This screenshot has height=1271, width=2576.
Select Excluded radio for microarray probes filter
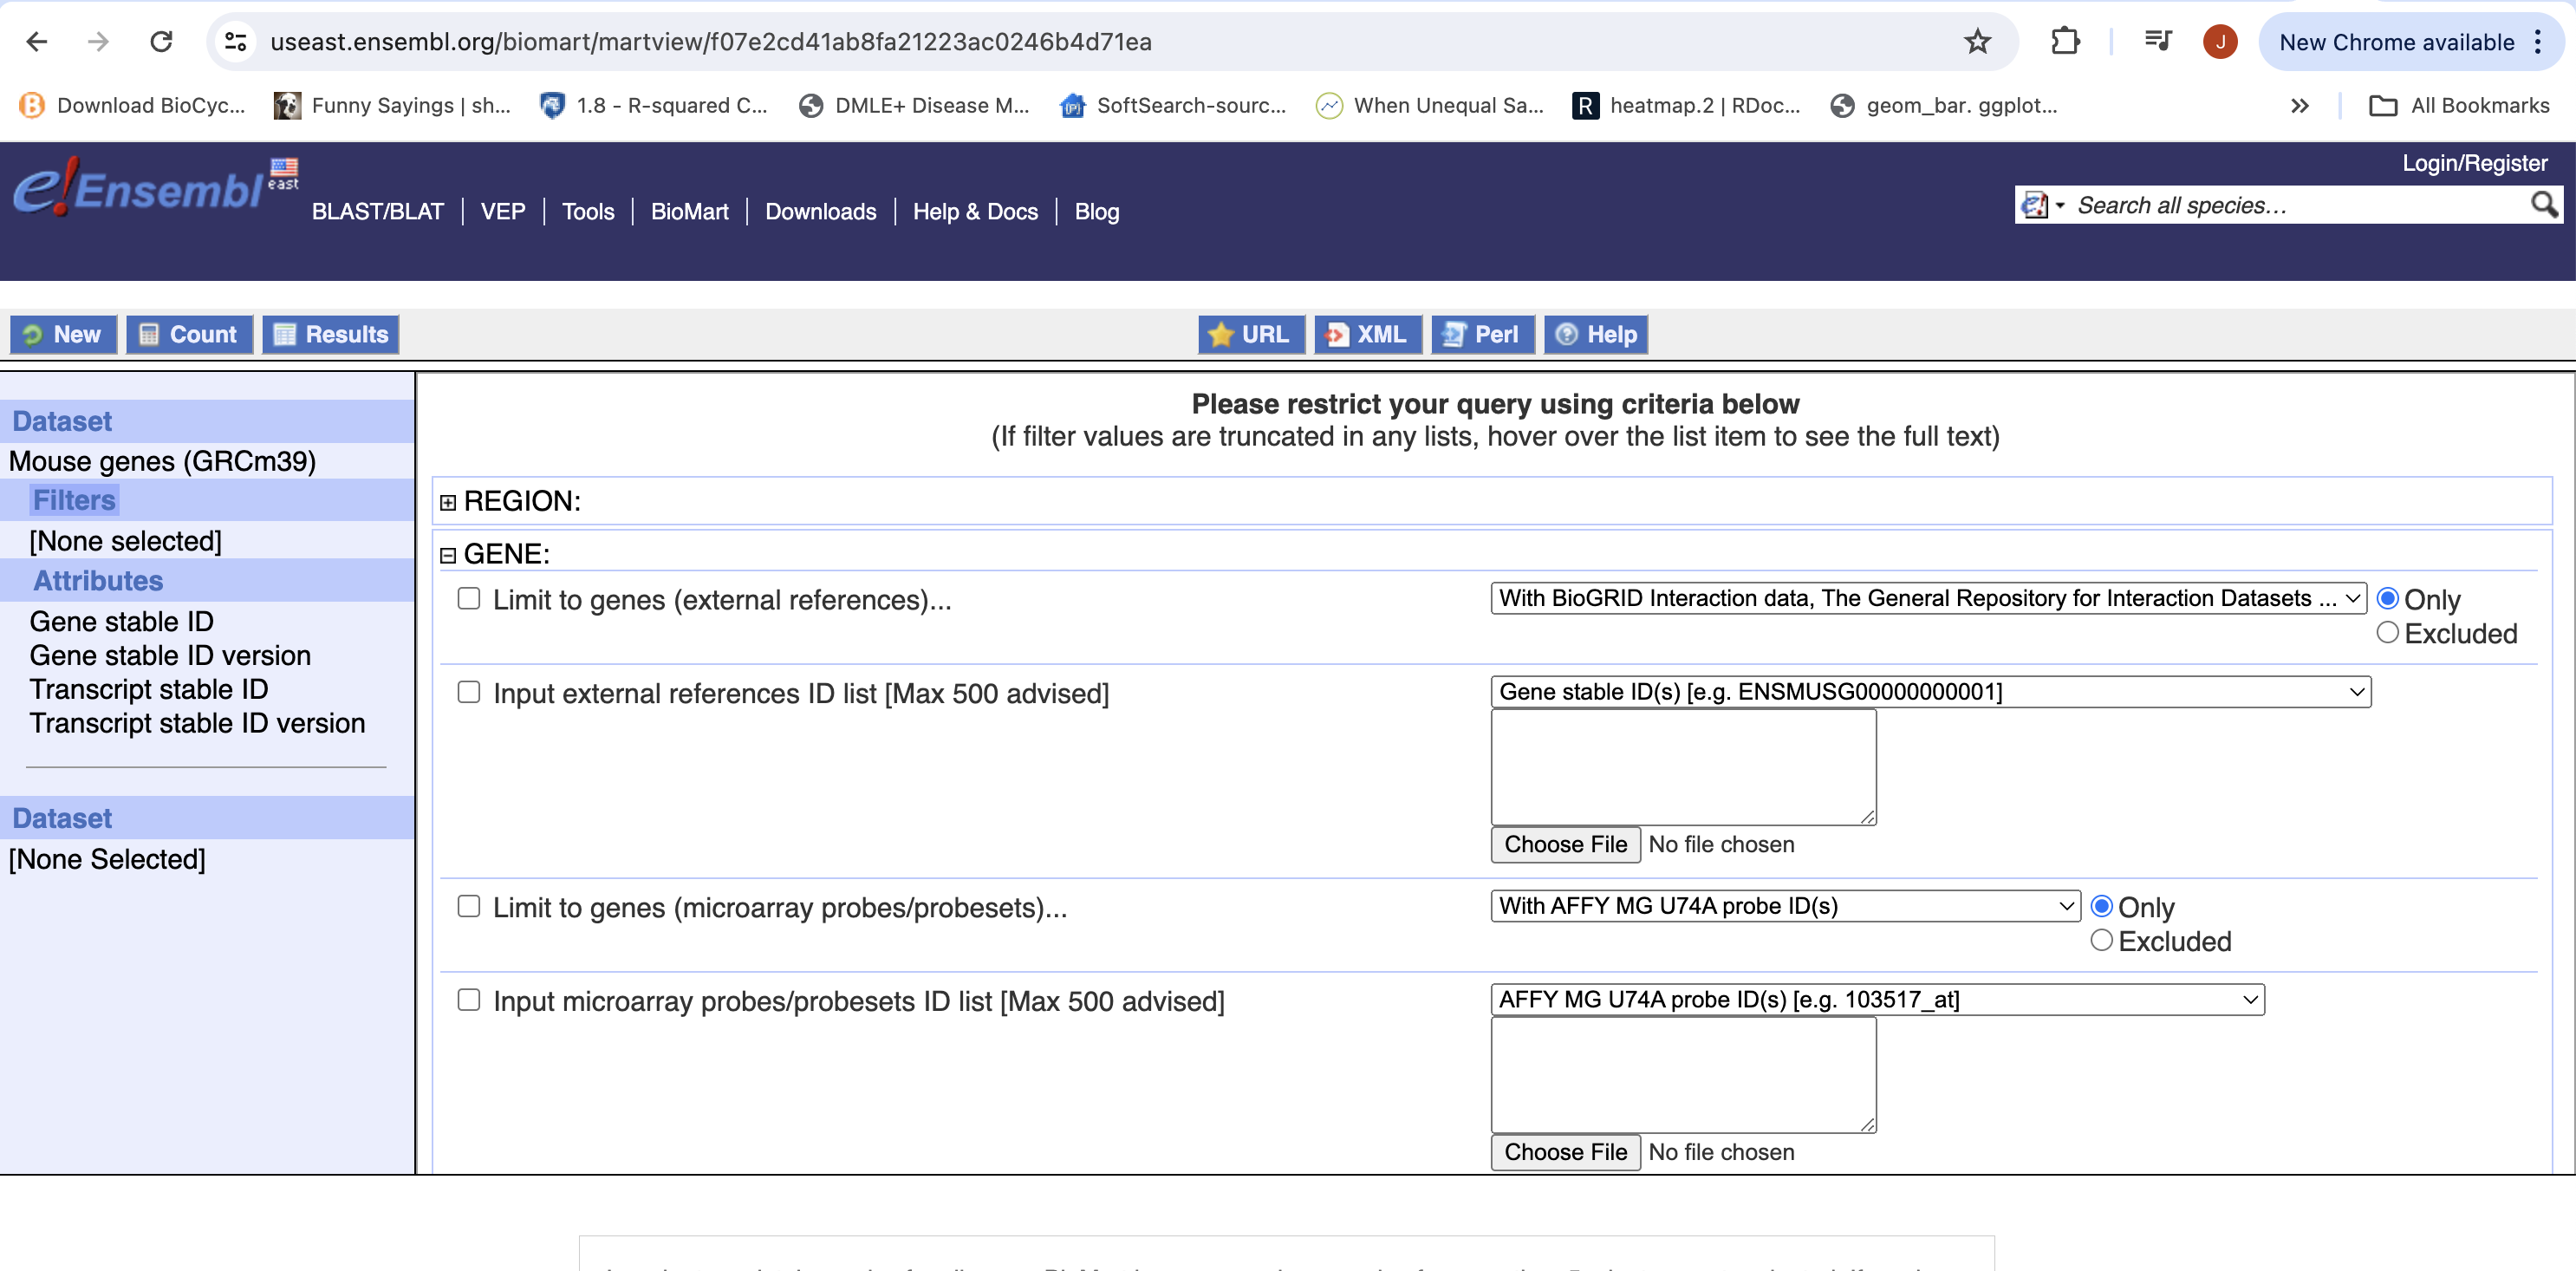click(2101, 940)
